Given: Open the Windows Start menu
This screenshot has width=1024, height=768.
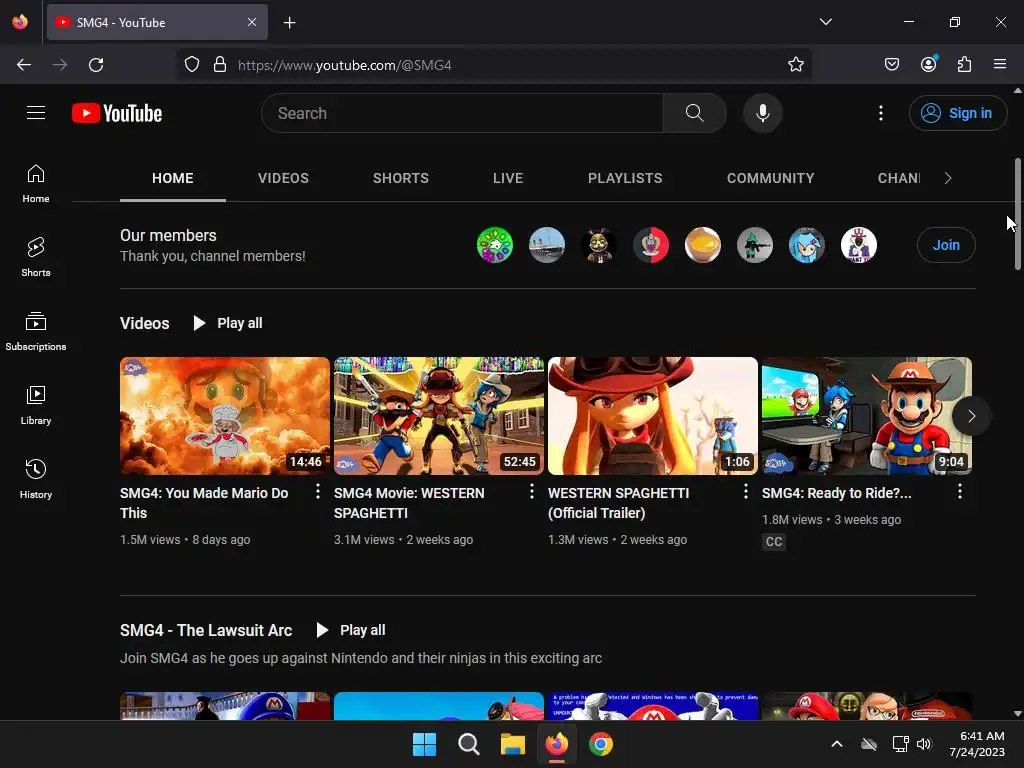Looking at the screenshot, I should tap(424, 744).
